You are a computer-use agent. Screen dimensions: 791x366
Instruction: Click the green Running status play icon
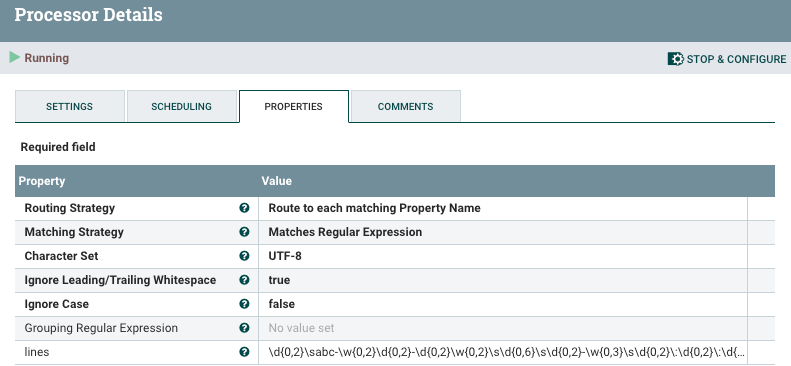pos(15,57)
